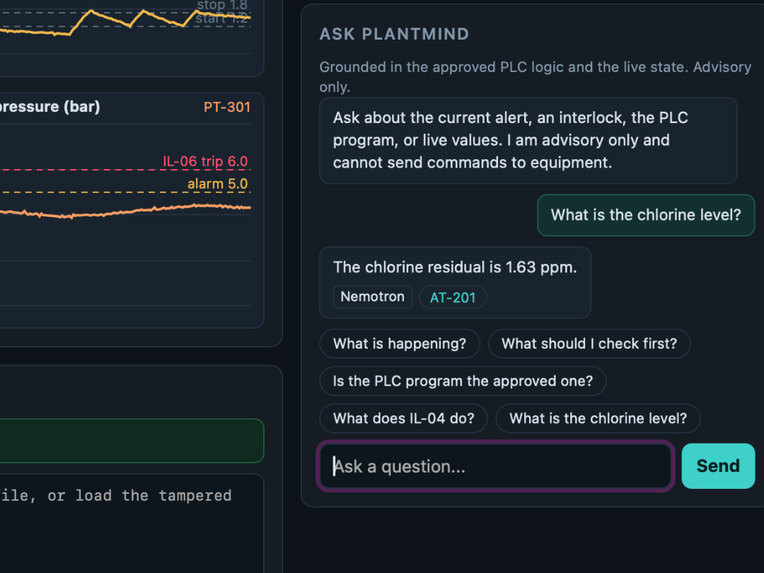
Task: Click the 'alarm 5.0' threshold label
Action: coord(217,184)
